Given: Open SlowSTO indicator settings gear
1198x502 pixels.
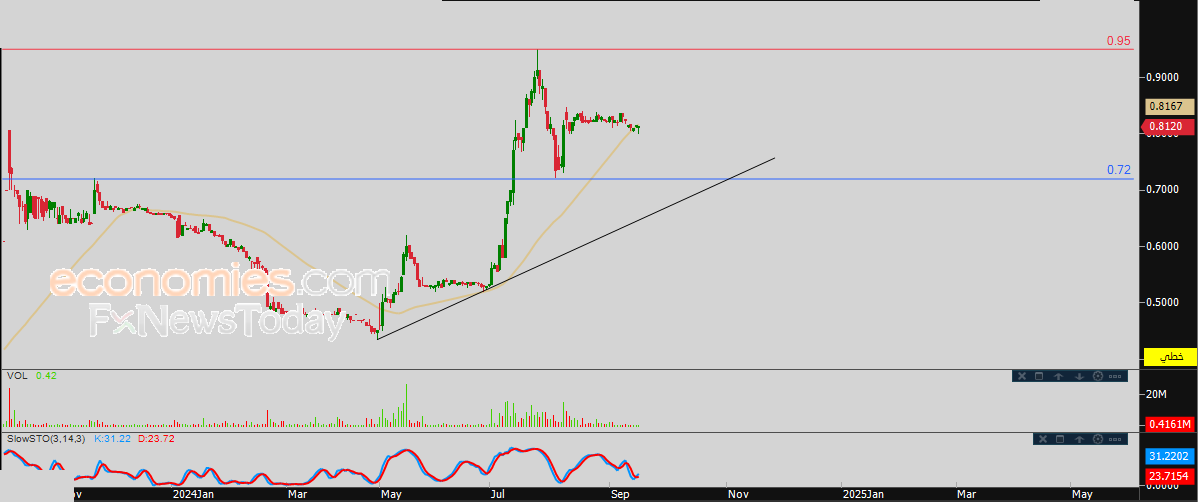Looking at the screenshot, I should pos(1098,439).
